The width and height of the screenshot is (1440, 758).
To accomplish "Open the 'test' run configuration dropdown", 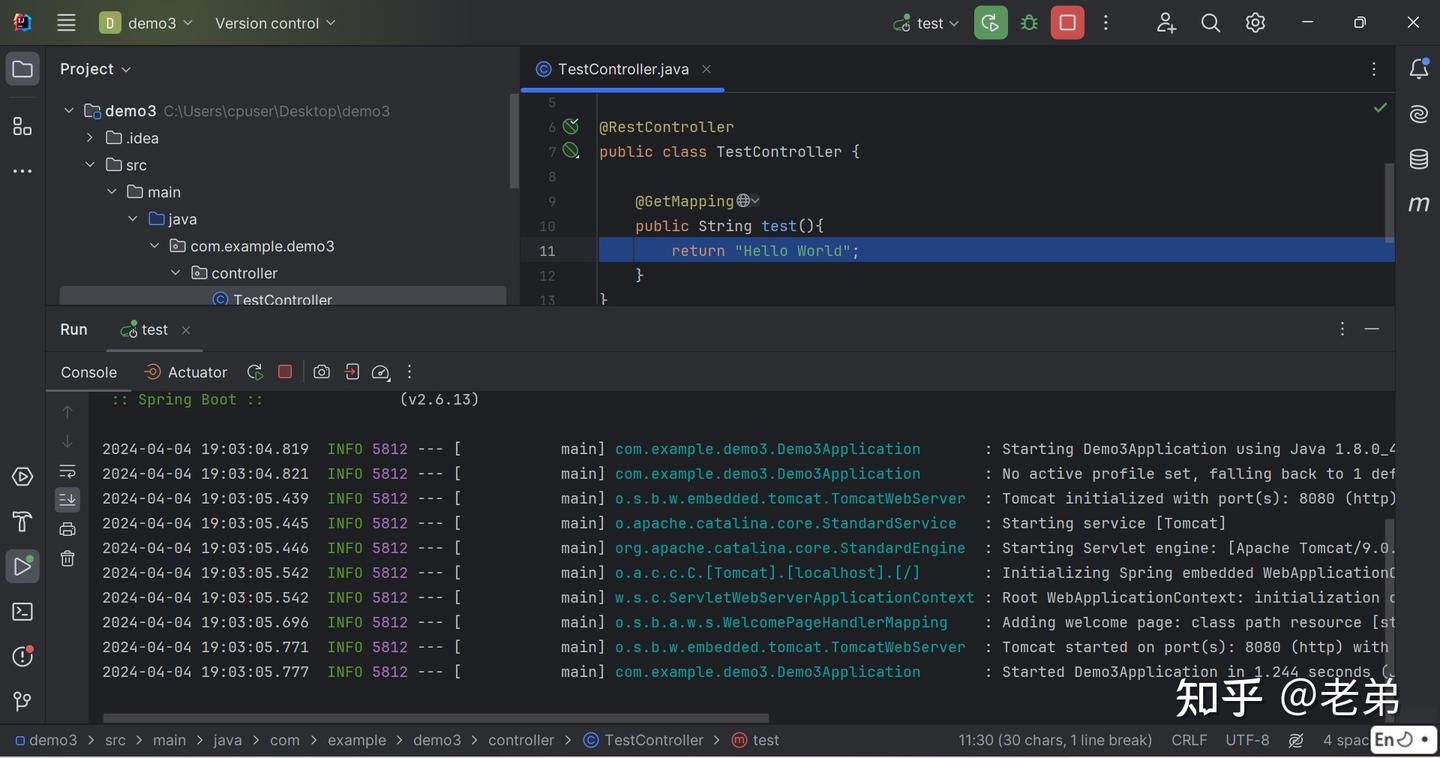I will [x=927, y=23].
